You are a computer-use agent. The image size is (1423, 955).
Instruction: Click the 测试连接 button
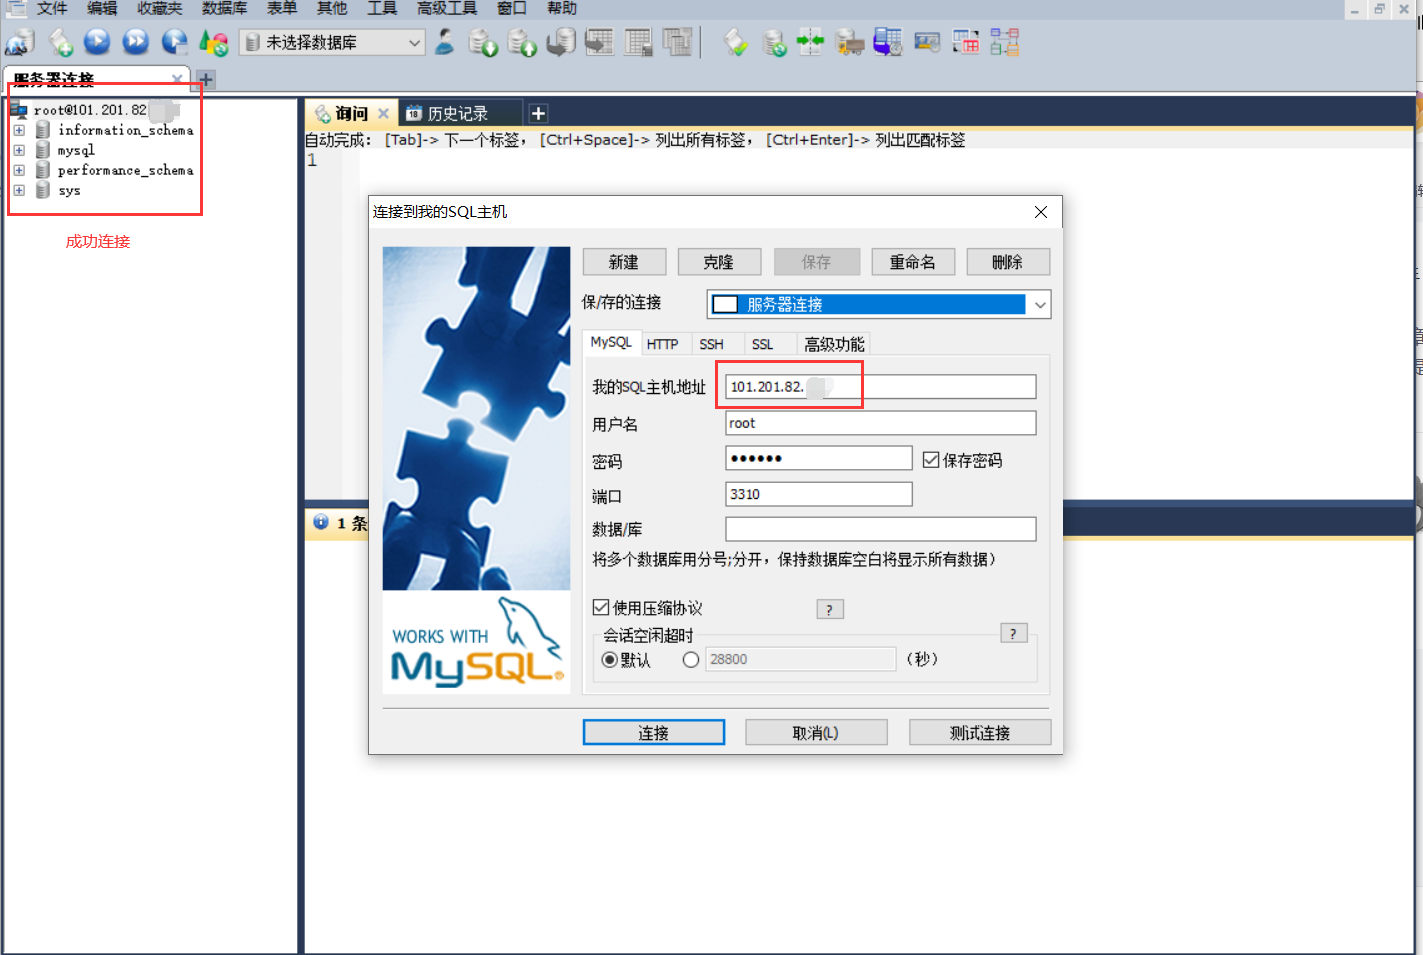979,732
